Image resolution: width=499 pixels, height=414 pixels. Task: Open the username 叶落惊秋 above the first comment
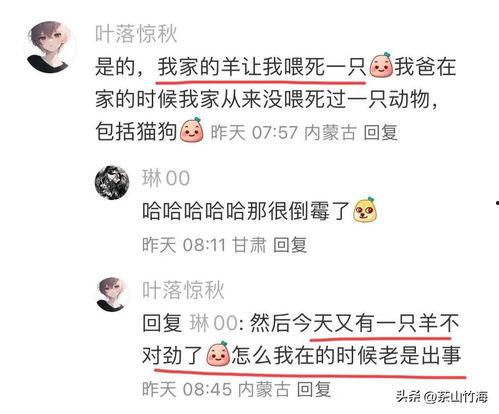(x=136, y=34)
